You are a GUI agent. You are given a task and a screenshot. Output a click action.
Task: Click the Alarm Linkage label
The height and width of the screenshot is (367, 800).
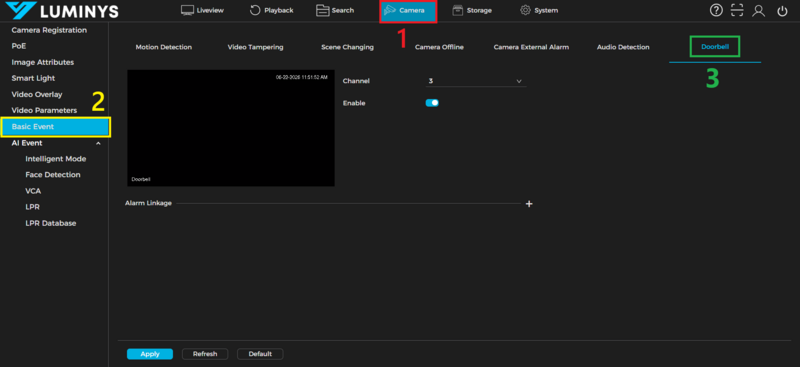click(x=148, y=203)
